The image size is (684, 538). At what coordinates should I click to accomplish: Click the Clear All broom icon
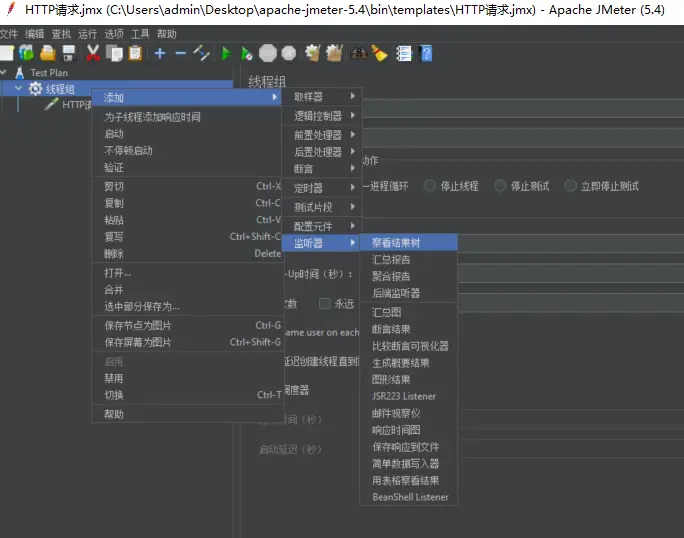point(334,53)
